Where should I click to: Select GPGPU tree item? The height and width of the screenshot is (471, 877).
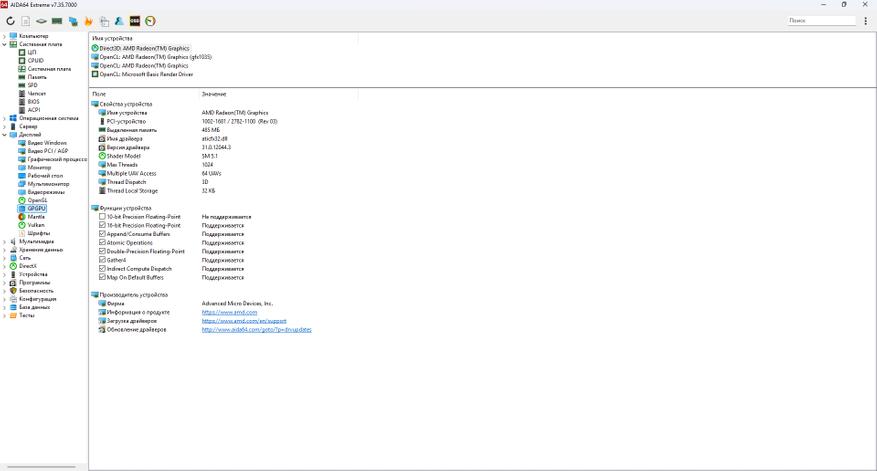click(36, 208)
